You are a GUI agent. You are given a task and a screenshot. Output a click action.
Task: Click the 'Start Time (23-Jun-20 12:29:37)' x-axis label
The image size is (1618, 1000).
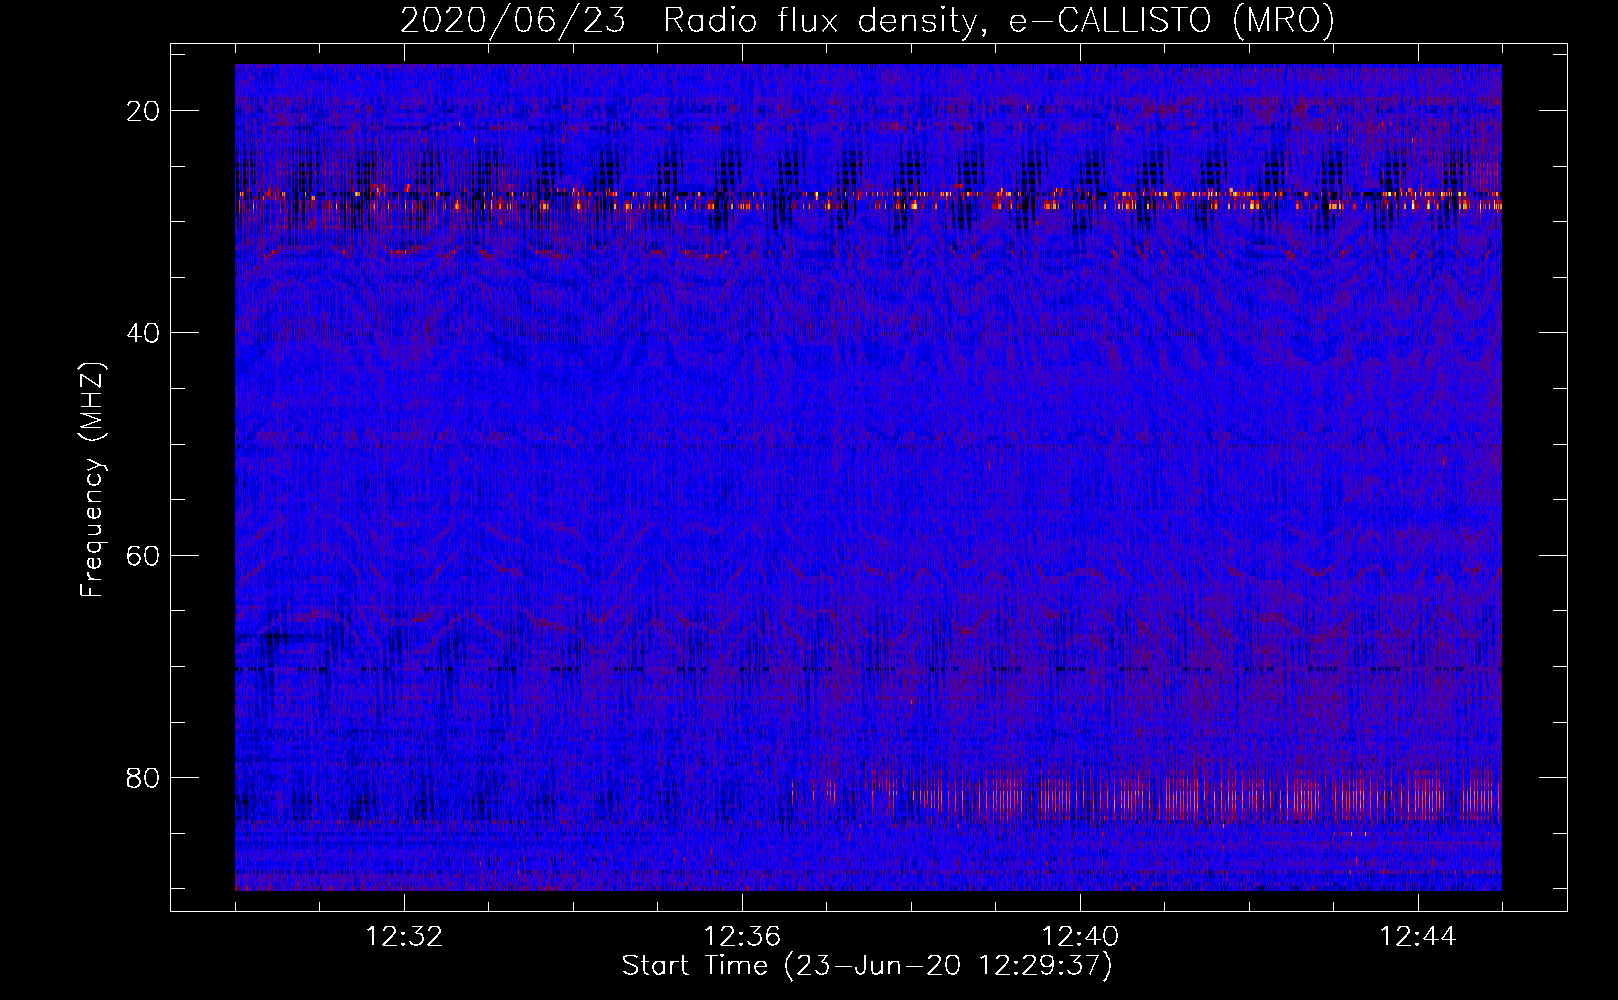(867, 966)
